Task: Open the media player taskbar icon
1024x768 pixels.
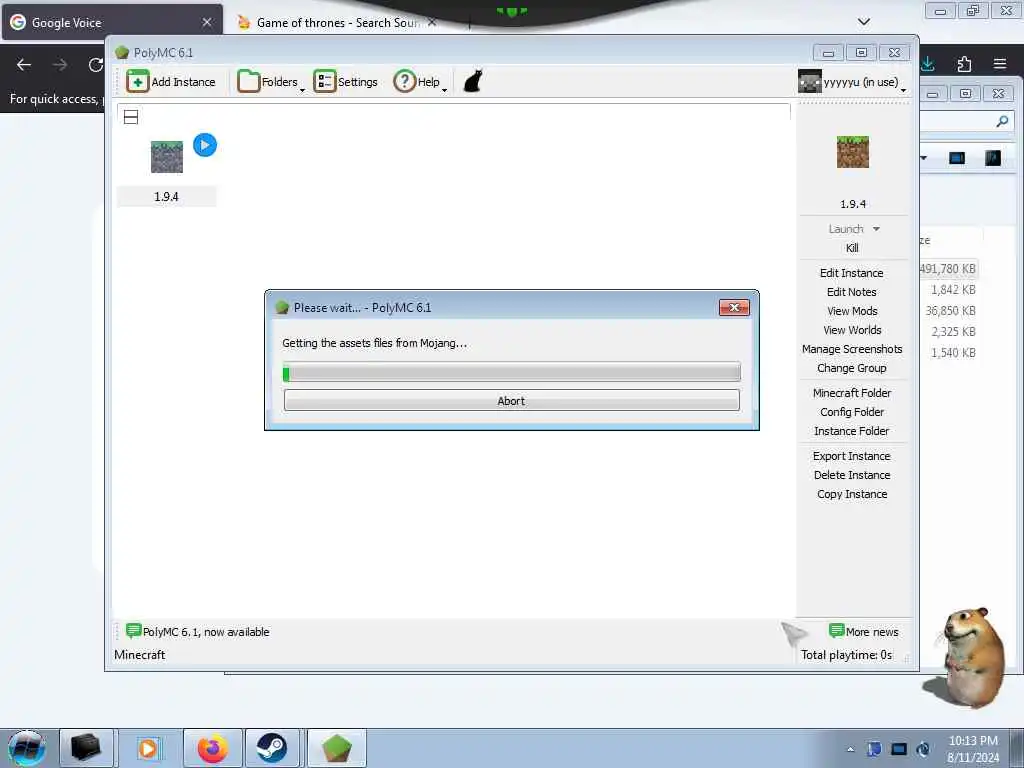Action: click(148, 748)
